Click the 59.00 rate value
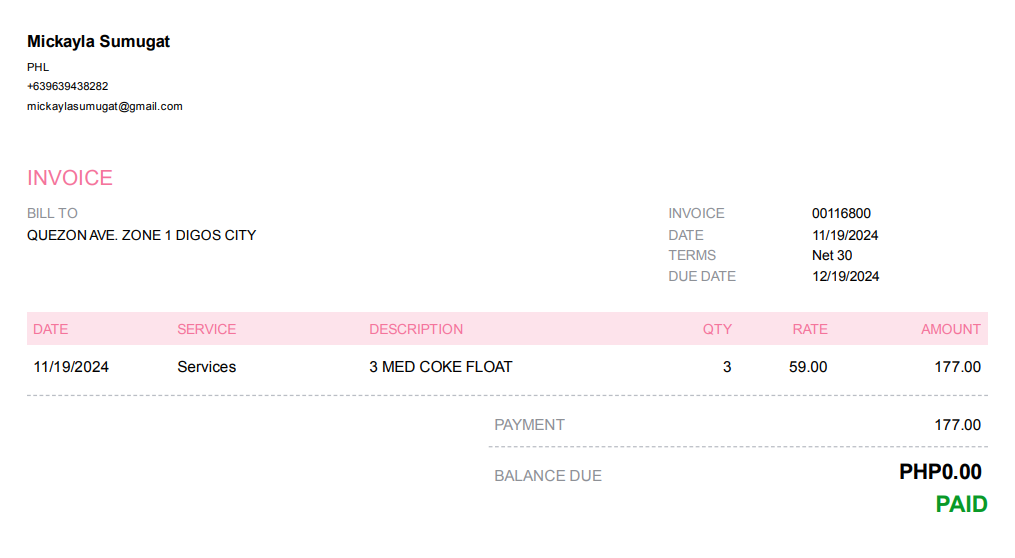This screenshot has height=558, width=1015. [x=808, y=367]
